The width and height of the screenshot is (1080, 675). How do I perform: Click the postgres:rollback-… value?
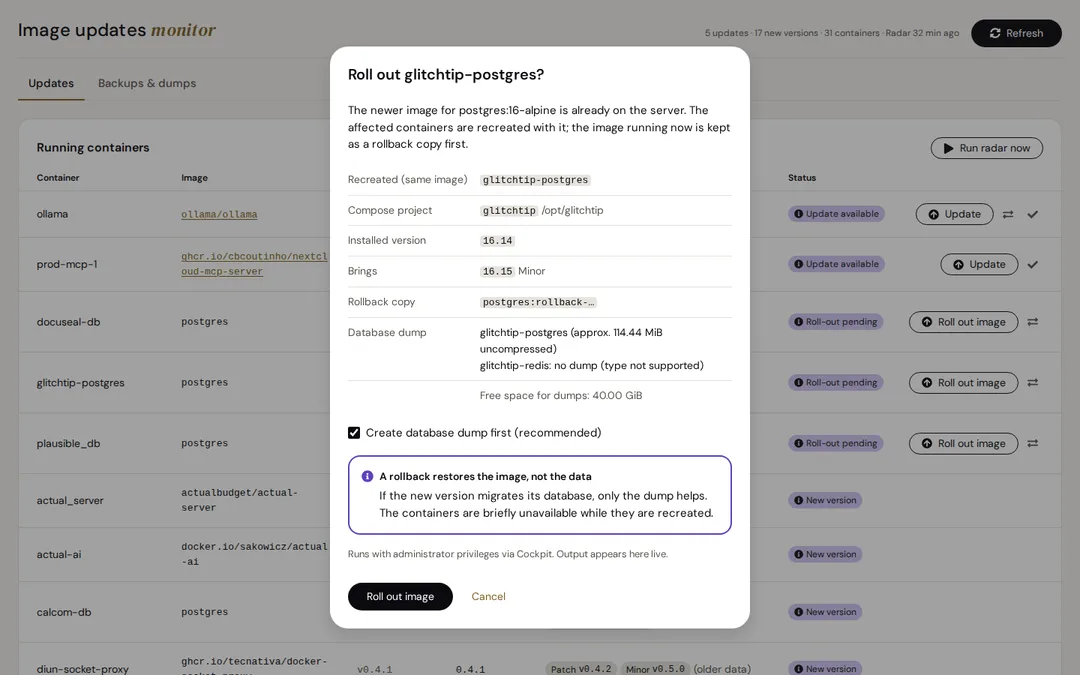click(538, 302)
